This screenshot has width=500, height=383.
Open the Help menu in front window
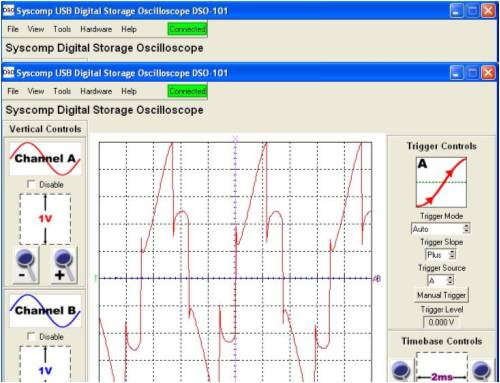tap(129, 91)
